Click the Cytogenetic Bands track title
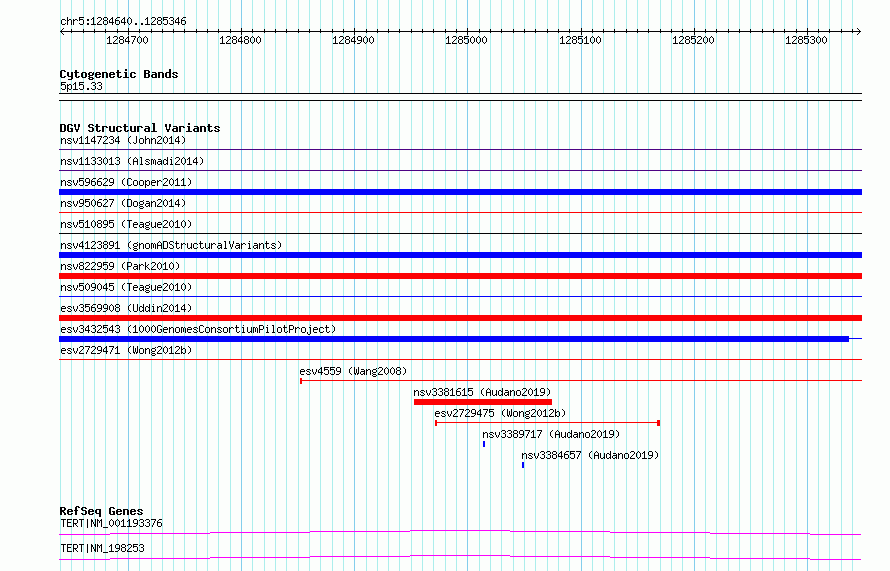Screen dimensions: 890x571 [x=119, y=74]
